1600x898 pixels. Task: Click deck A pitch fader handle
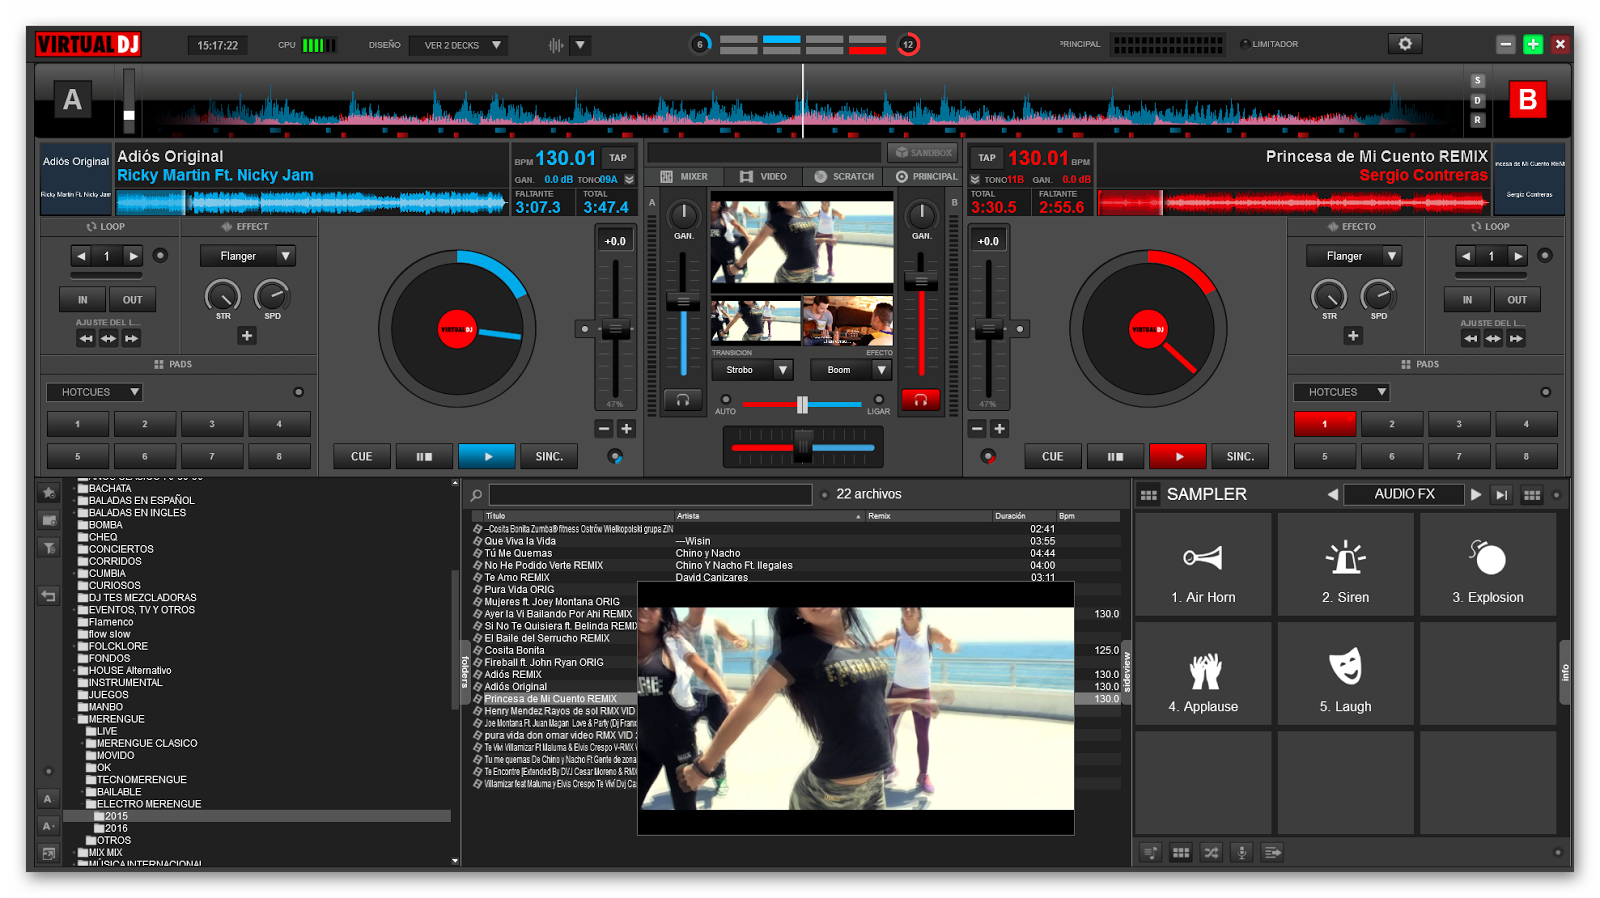pos(615,329)
